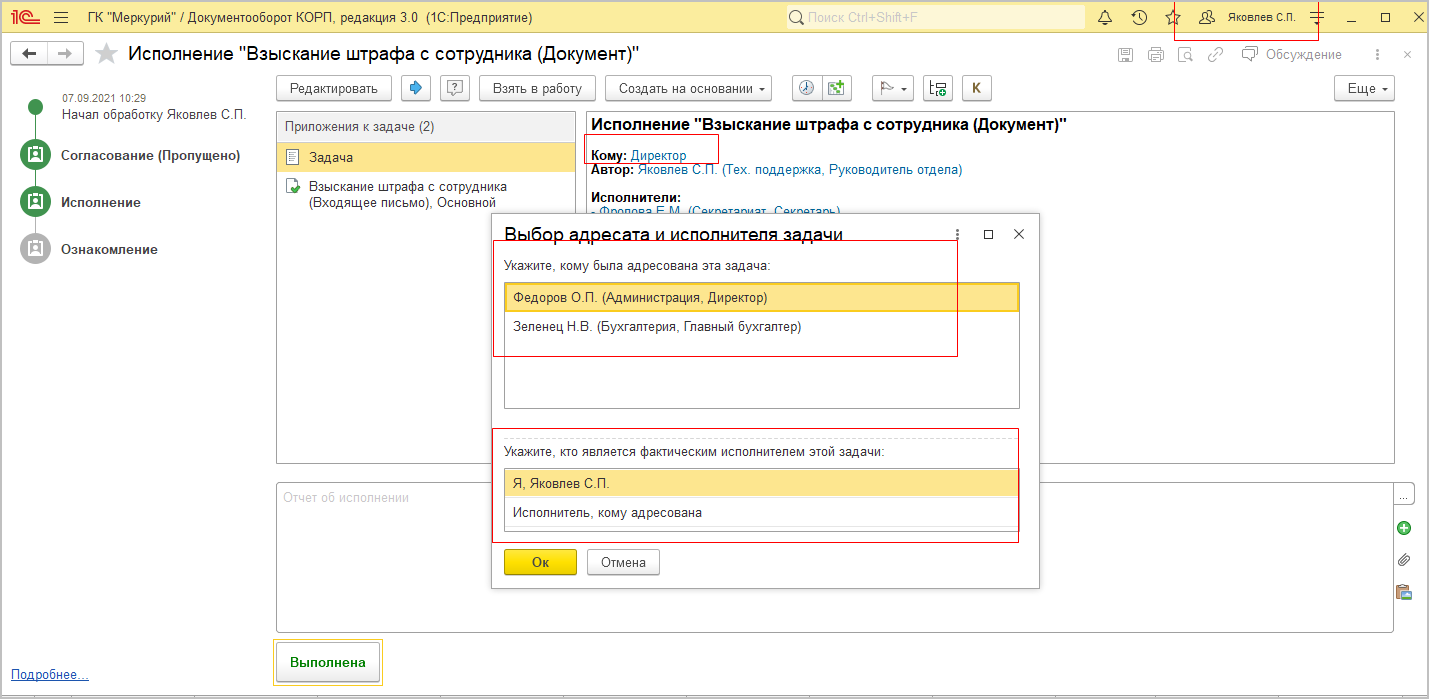The width and height of the screenshot is (1429, 699).
Task: Click the Редактировать button
Action: point(334,88)
